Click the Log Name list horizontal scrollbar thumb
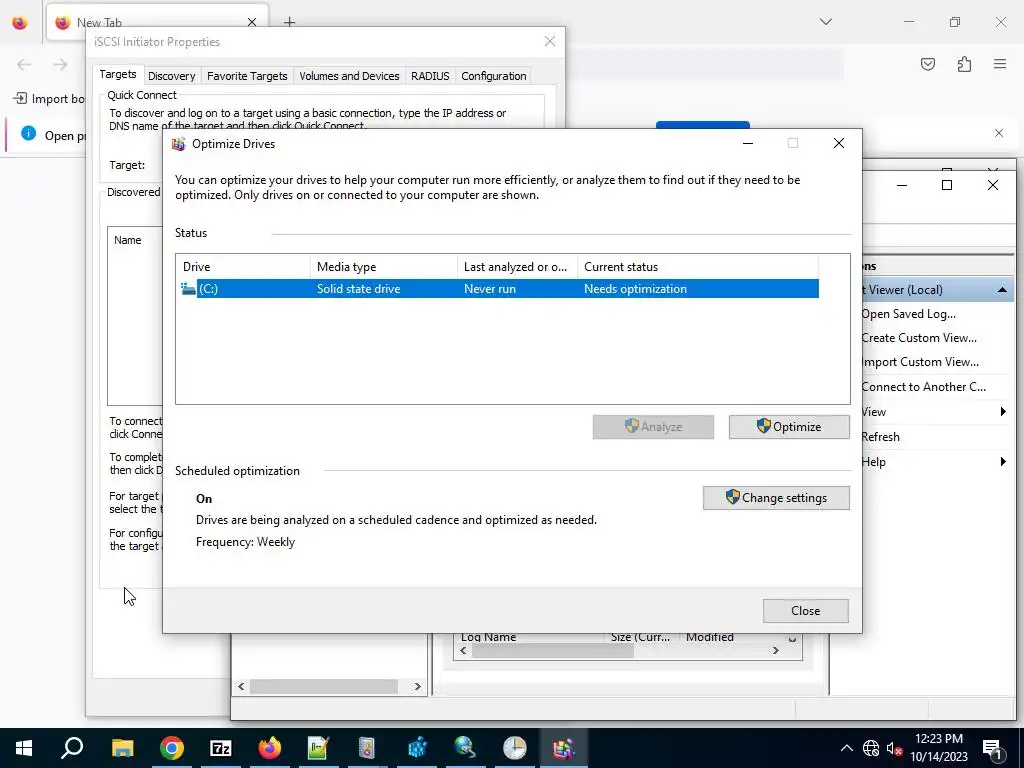The height and width of the screenshot is (768, 1024). 552,650
